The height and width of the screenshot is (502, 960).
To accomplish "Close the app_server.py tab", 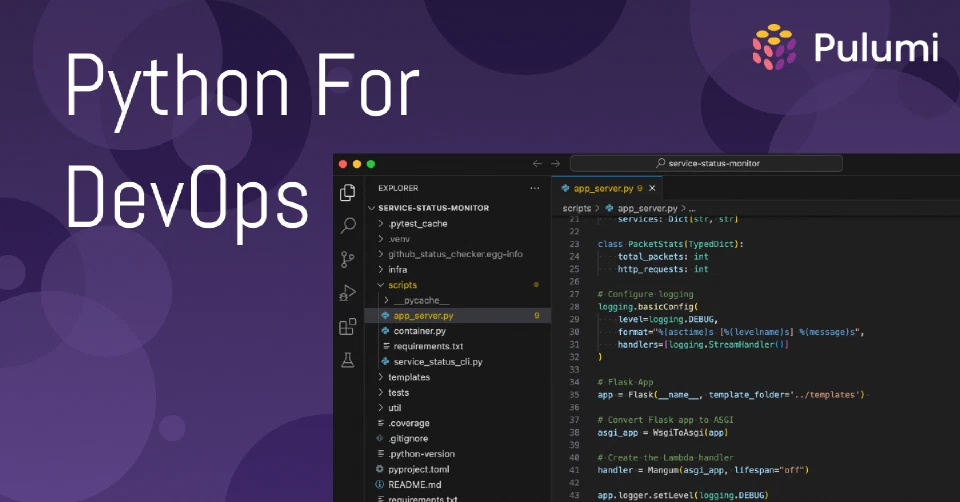I will pos(652,189).
